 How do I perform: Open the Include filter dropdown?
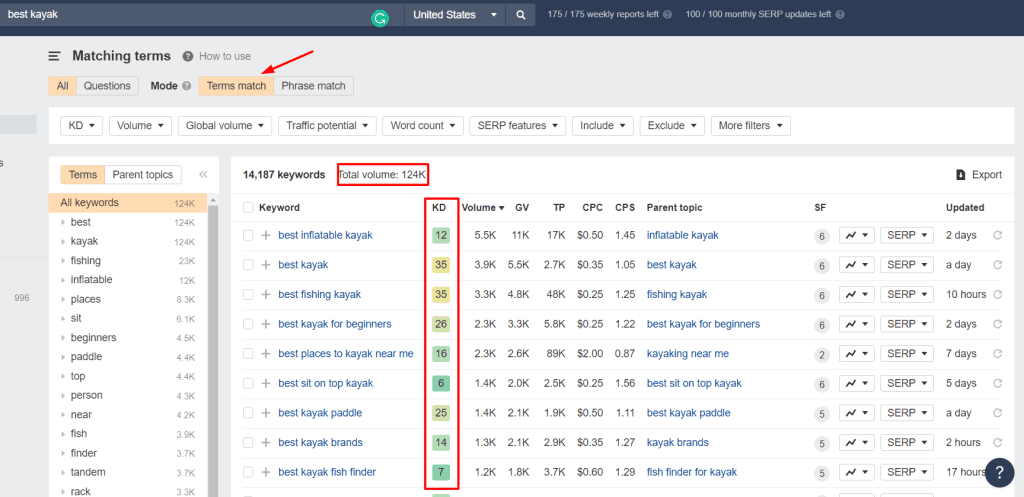pyautogui.click(x=603, y=125)
